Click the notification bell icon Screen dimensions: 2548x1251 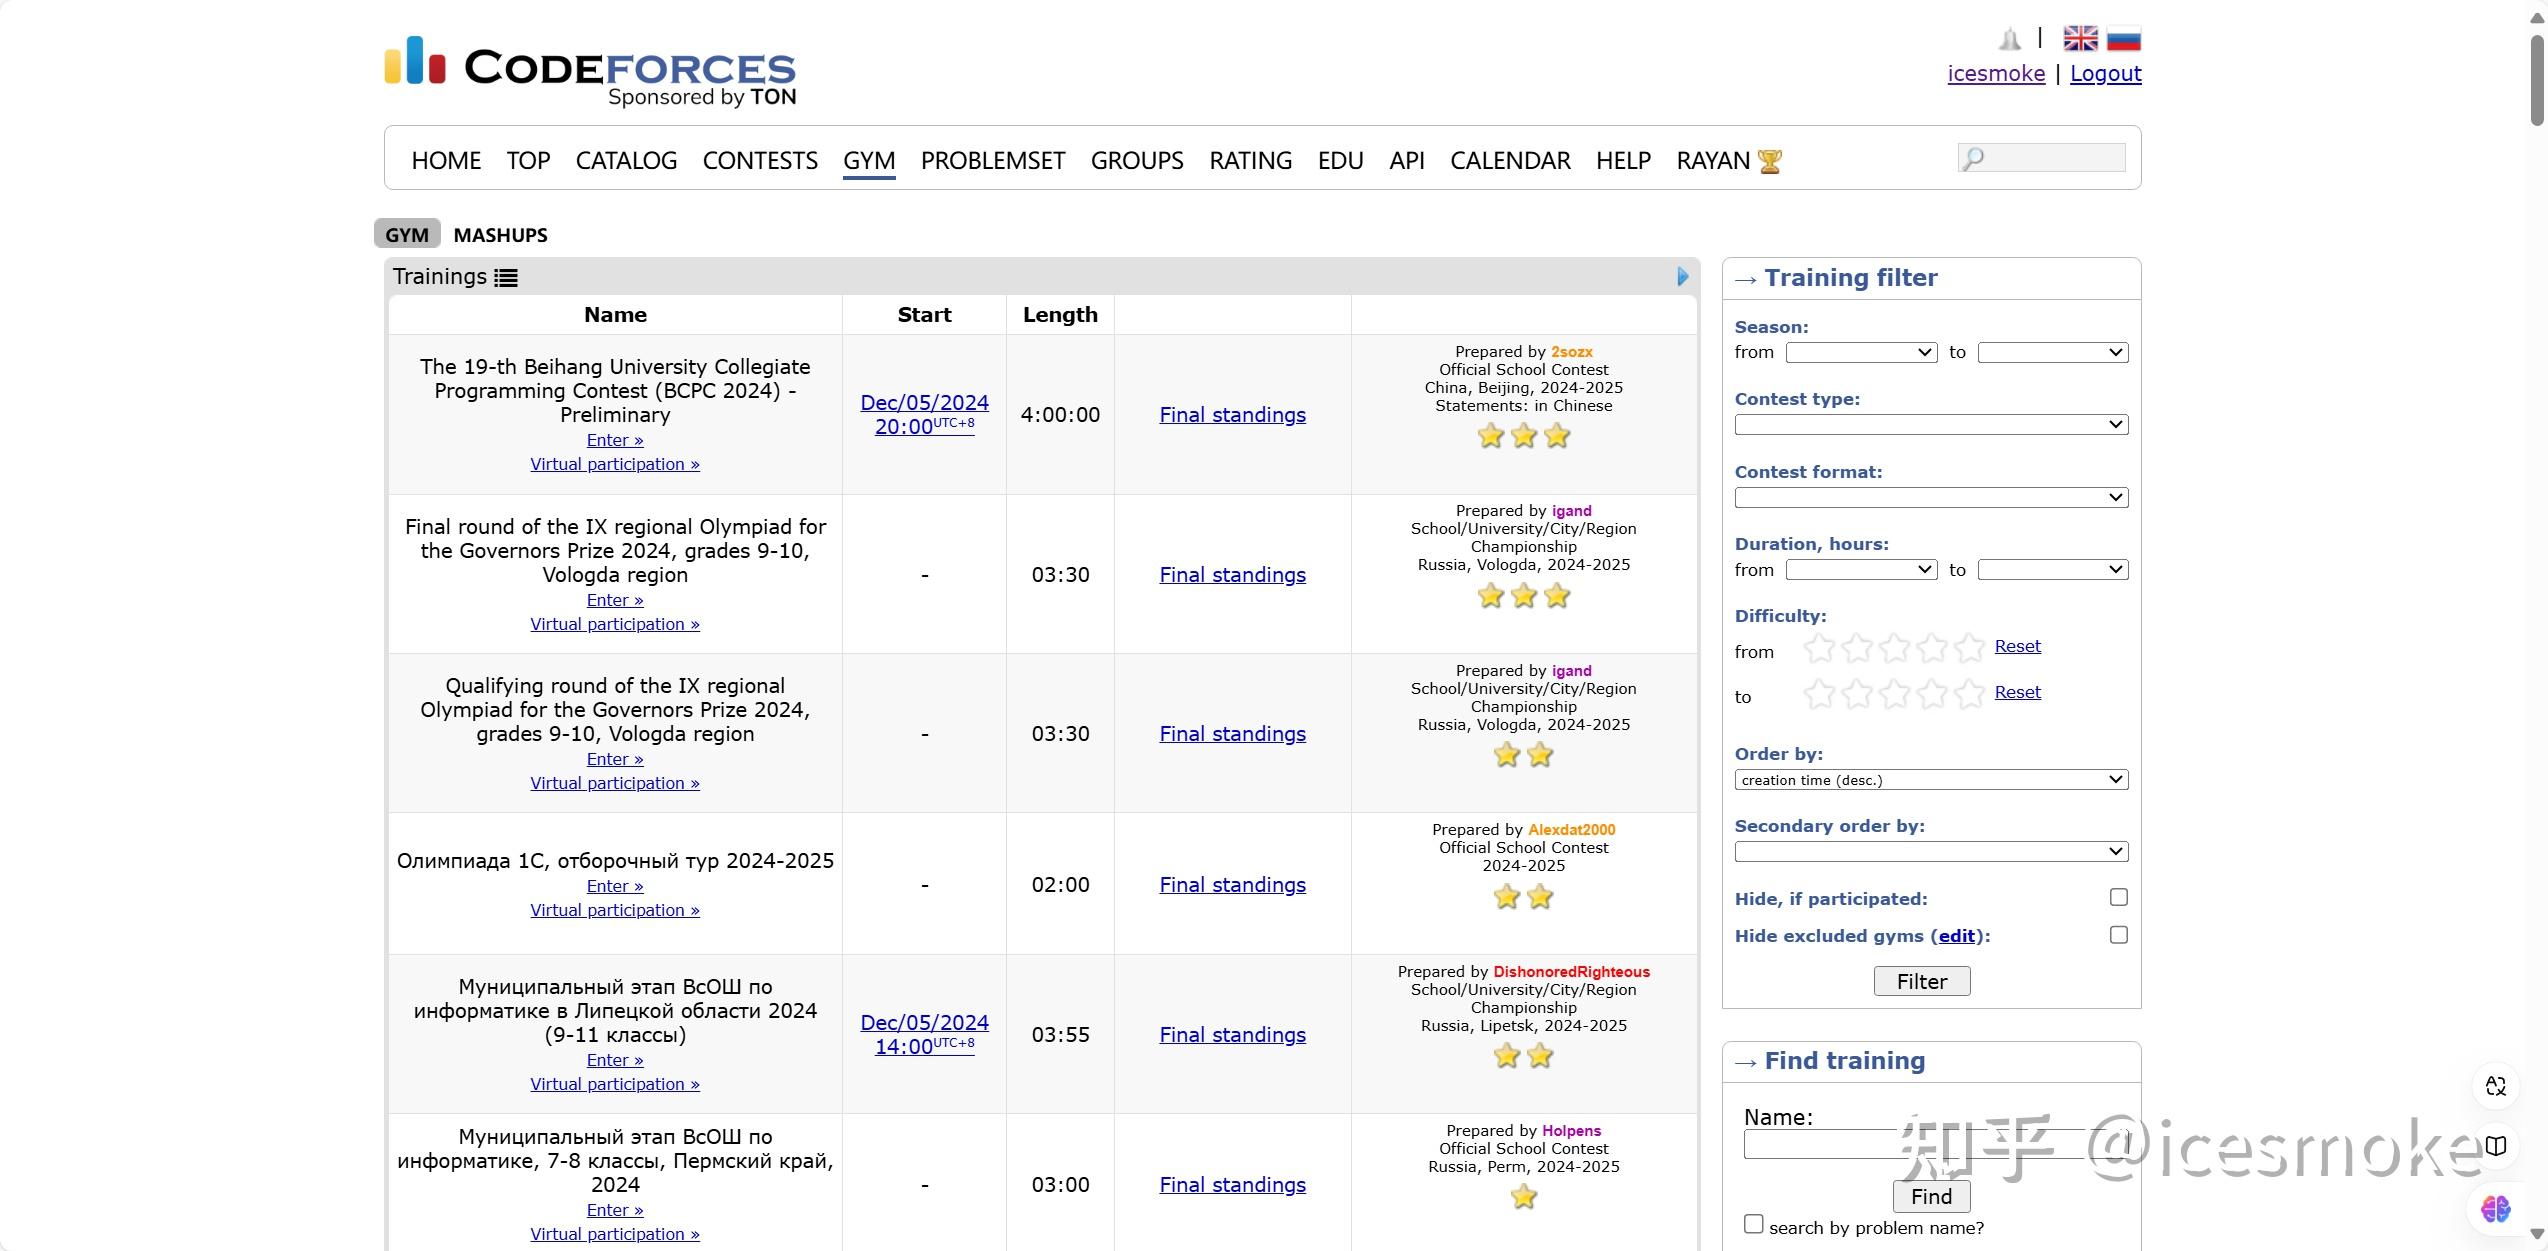pos(2009,39)
